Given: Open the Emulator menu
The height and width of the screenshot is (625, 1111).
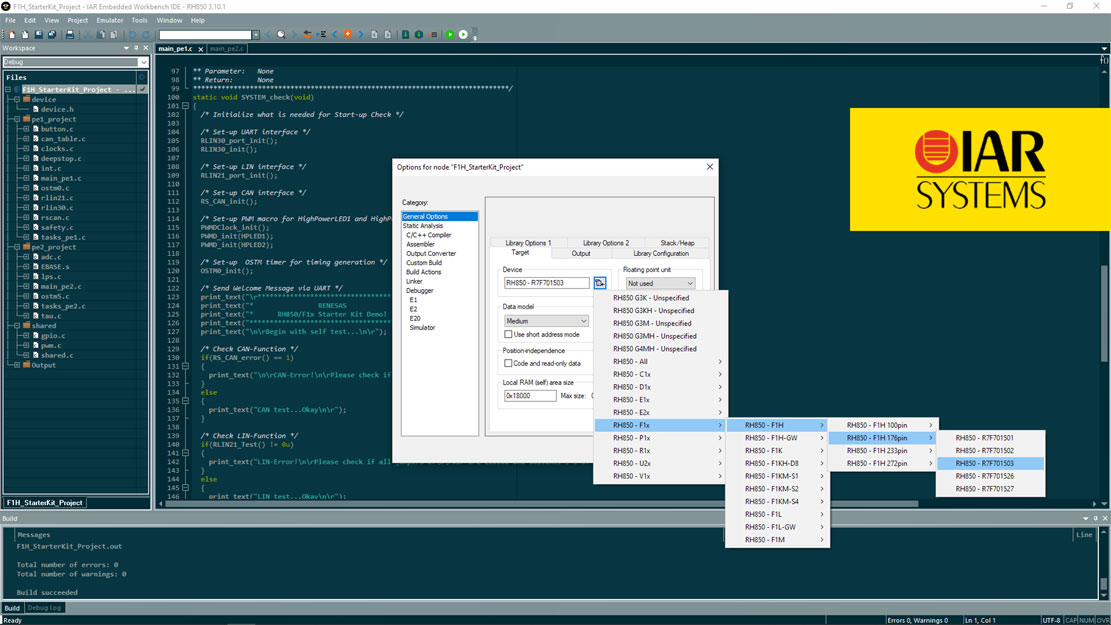Looking at the screenshot, I should pos(110,20).
